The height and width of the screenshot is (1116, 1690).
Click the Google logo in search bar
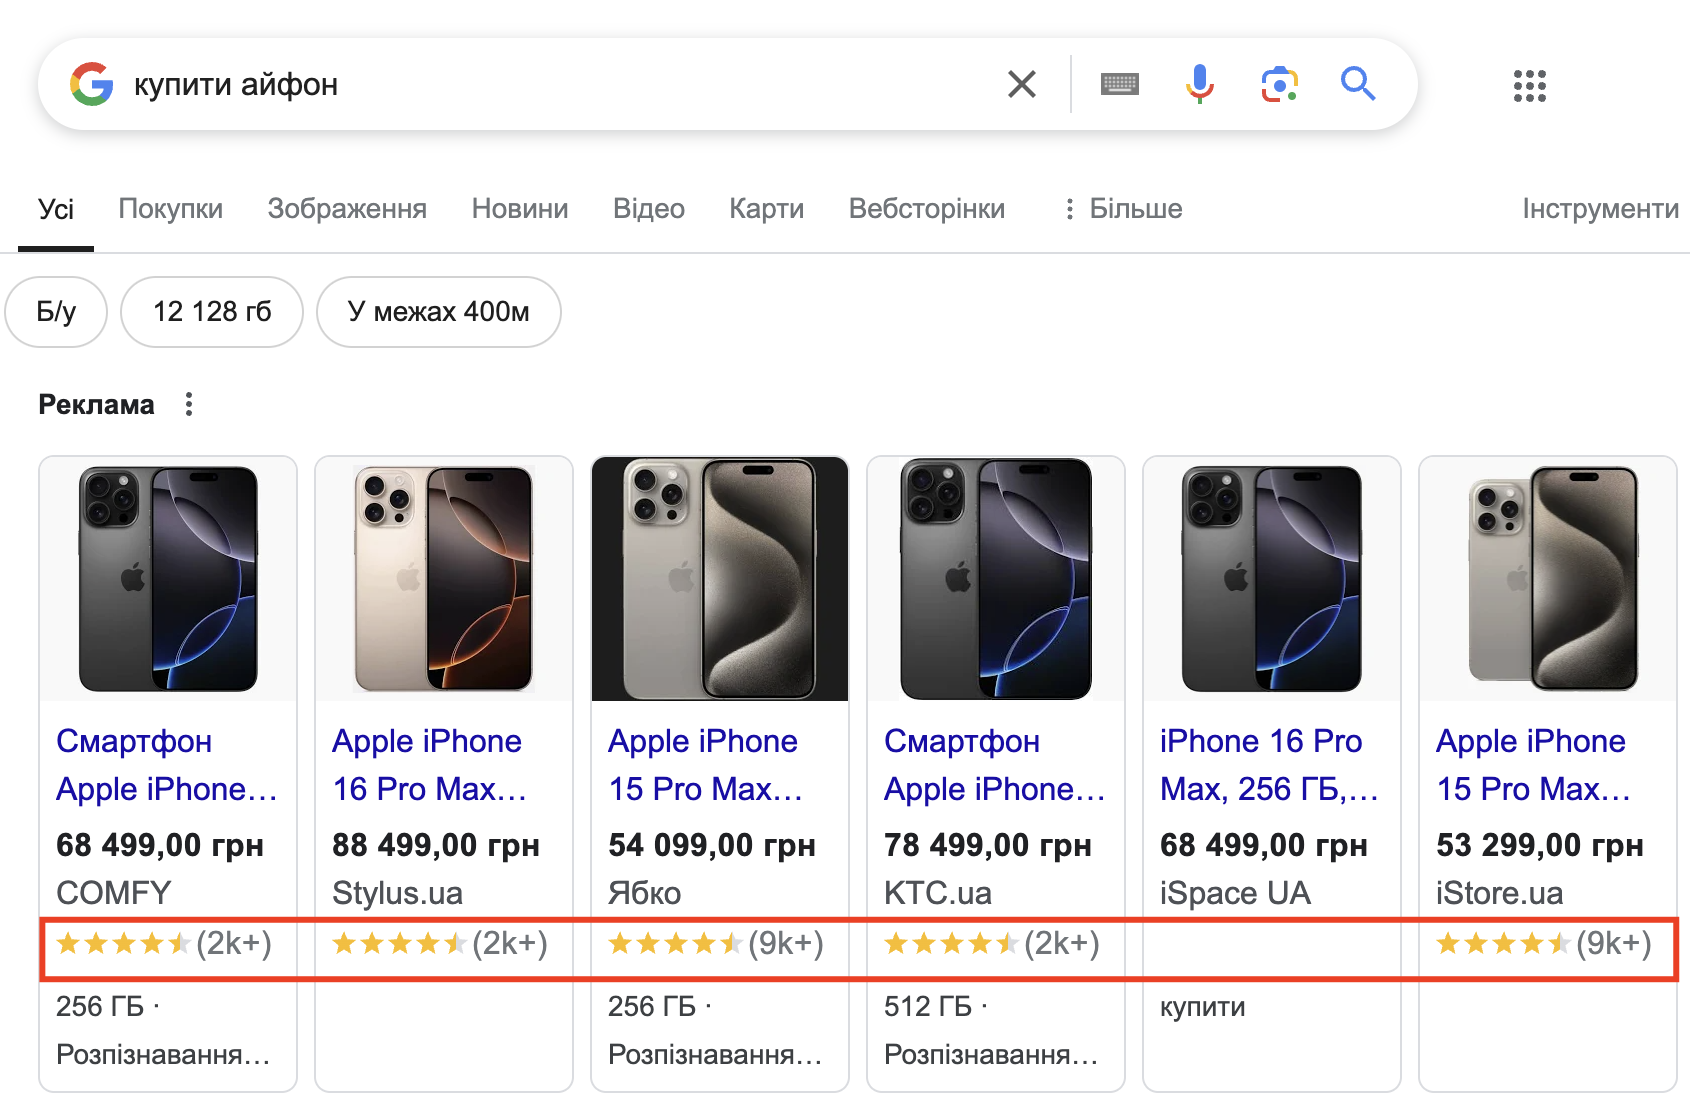[92, 84]
